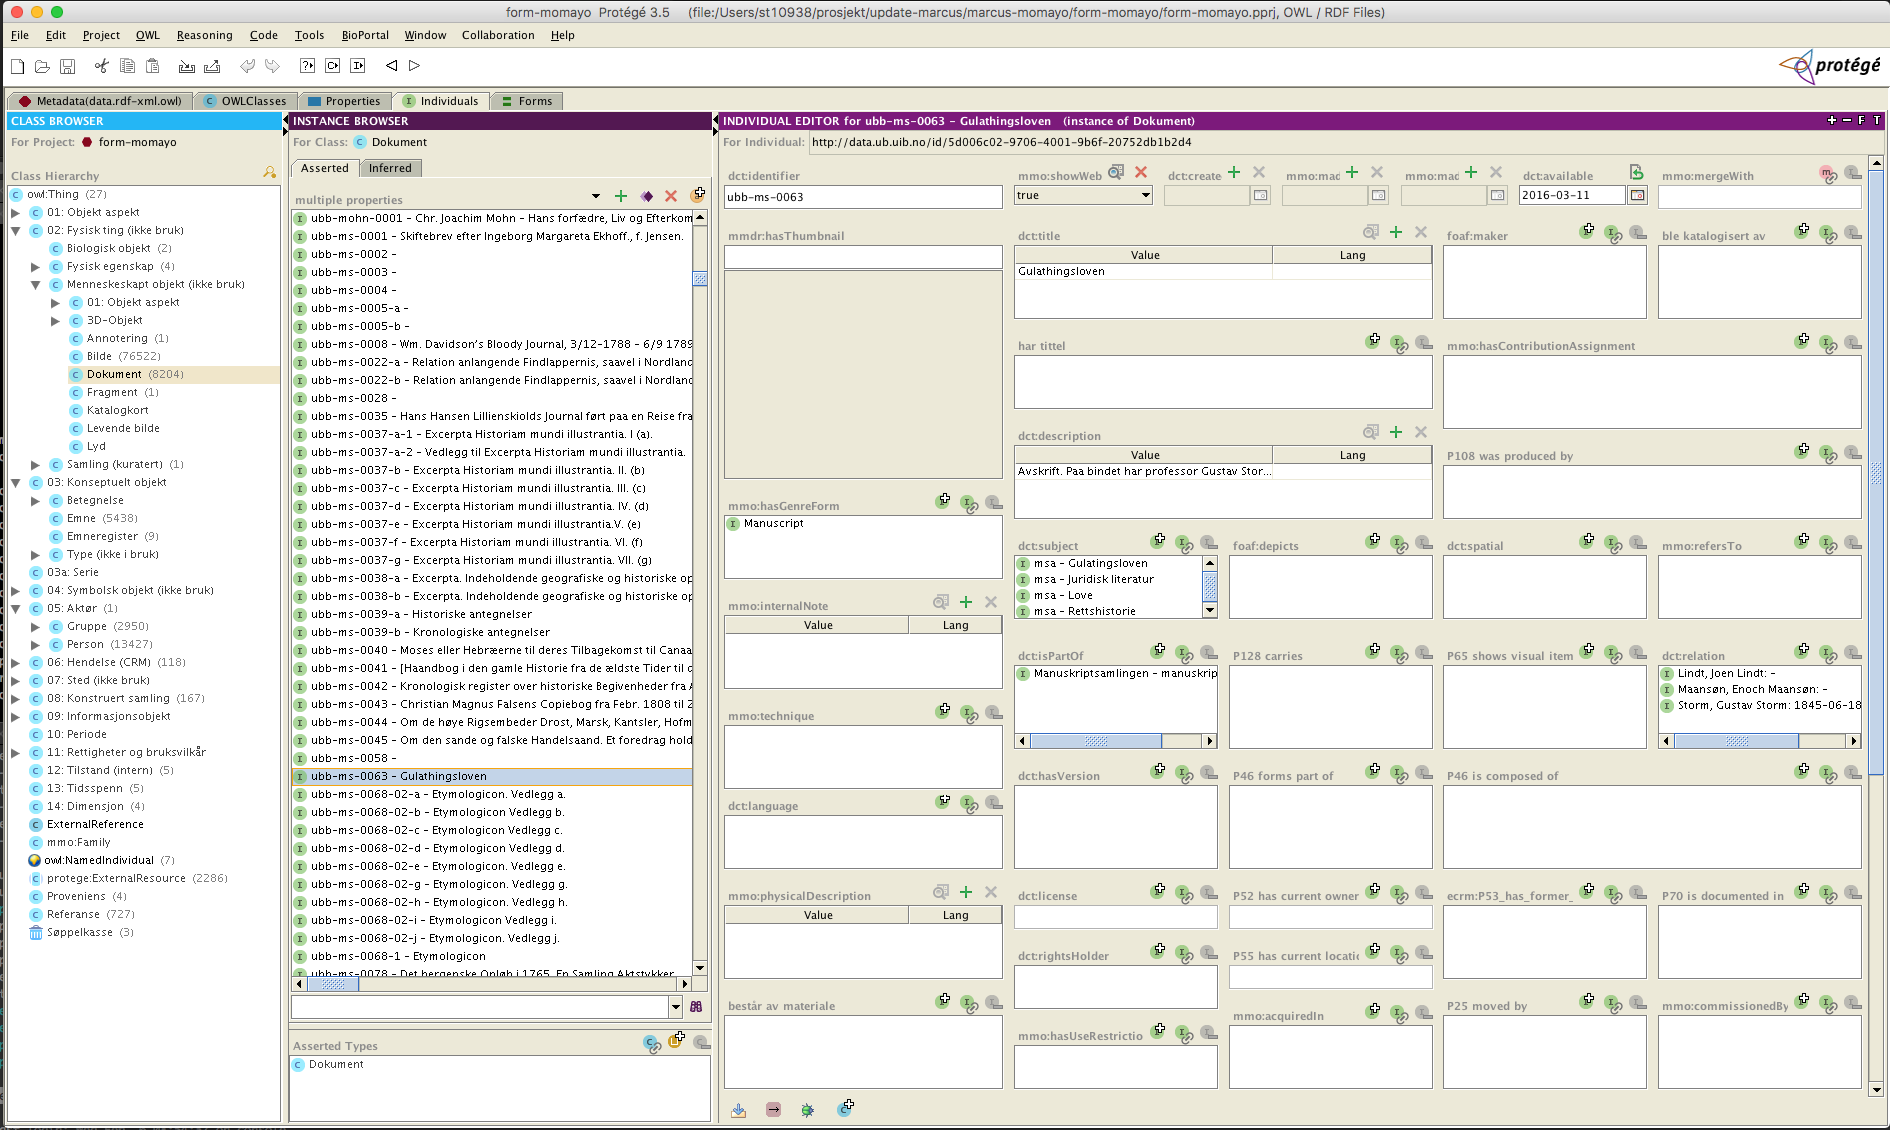Viewport: 1890px width, 1130px height.
Task: Open the date picker for dct:available
Action: coord(1637,195)
